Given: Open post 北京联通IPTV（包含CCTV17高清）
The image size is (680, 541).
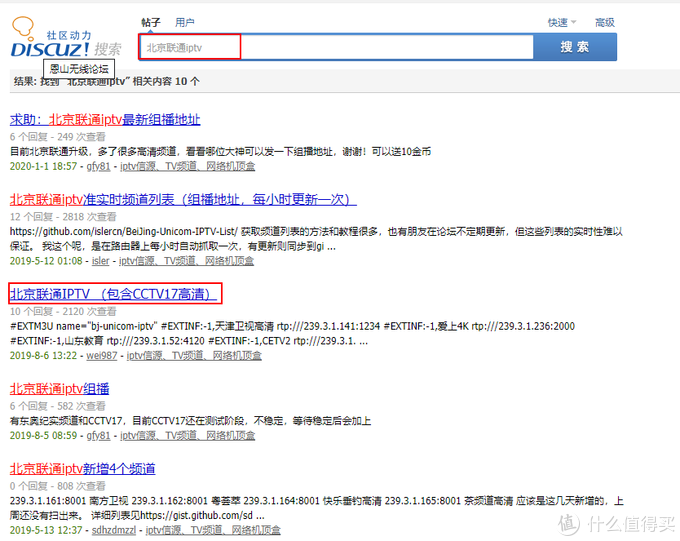Looking at the screenshot, I should click(114, 294).
